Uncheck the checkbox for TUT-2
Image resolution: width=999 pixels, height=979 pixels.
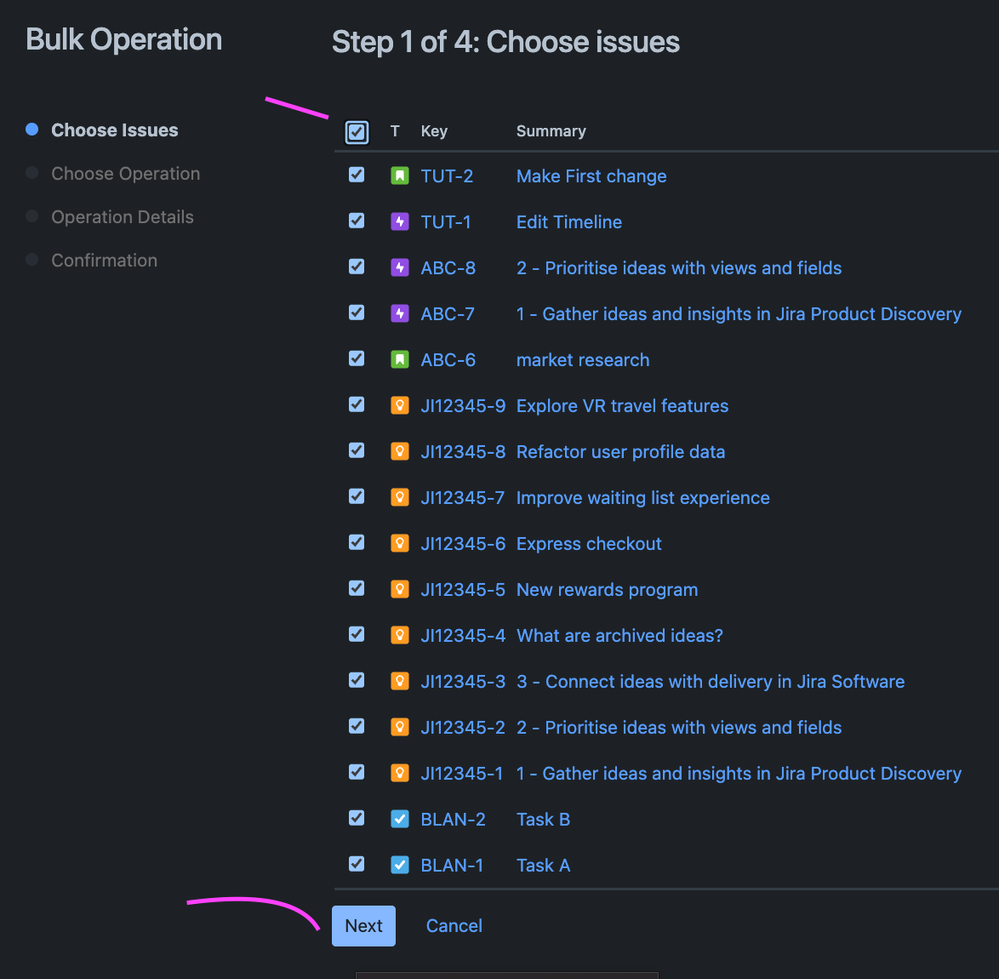click(356, 174)
